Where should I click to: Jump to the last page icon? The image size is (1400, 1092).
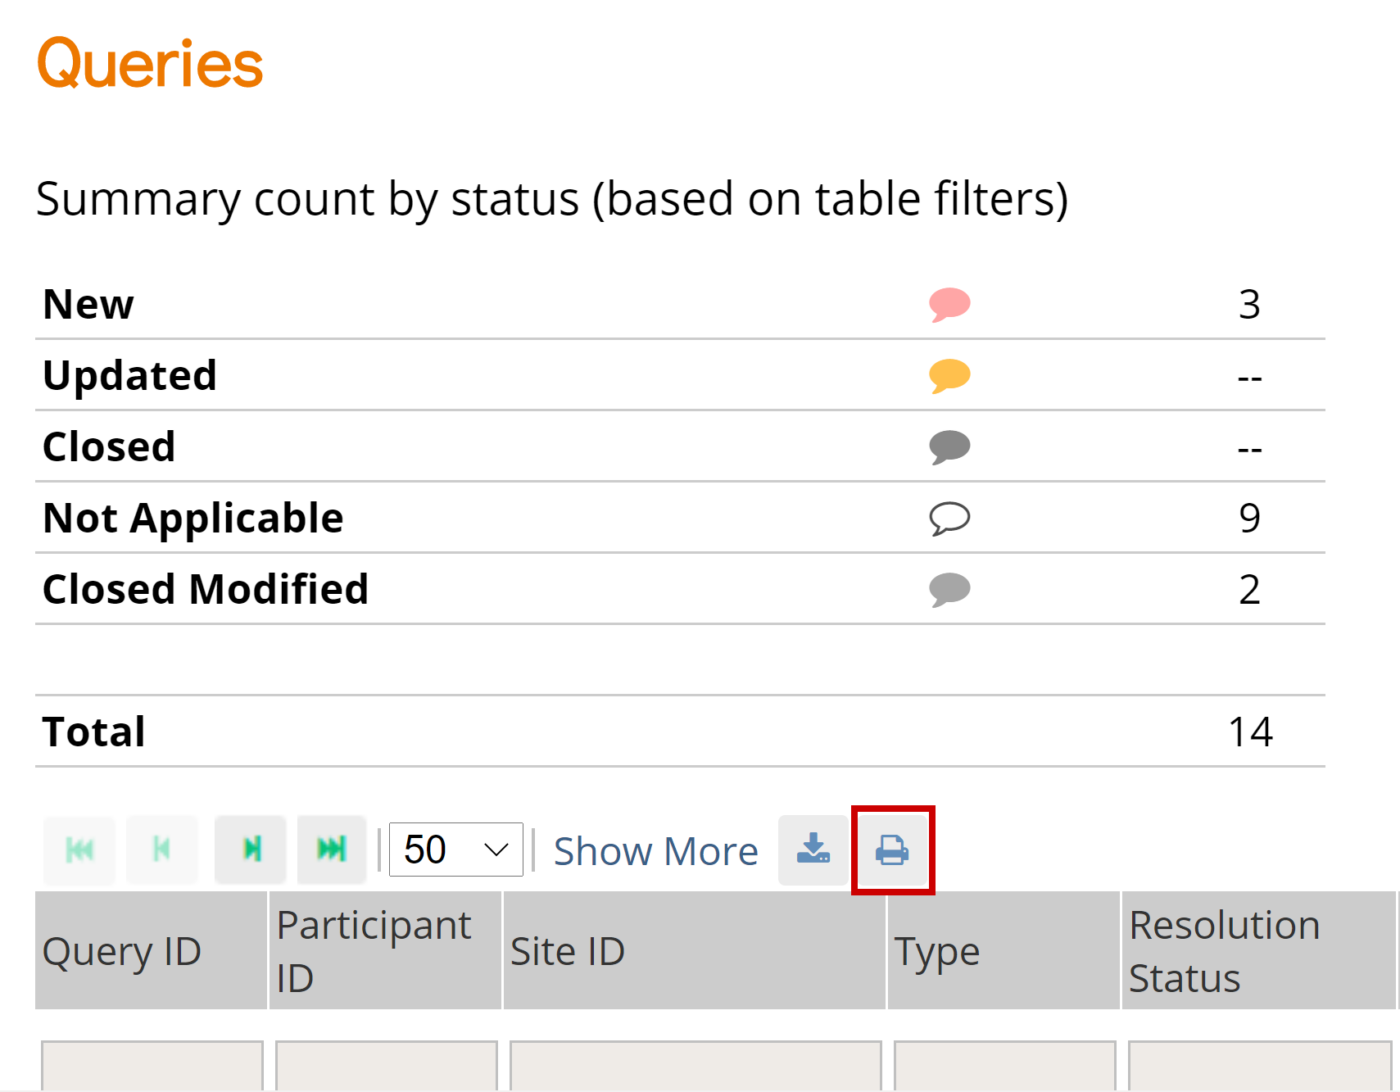point(331,849)
